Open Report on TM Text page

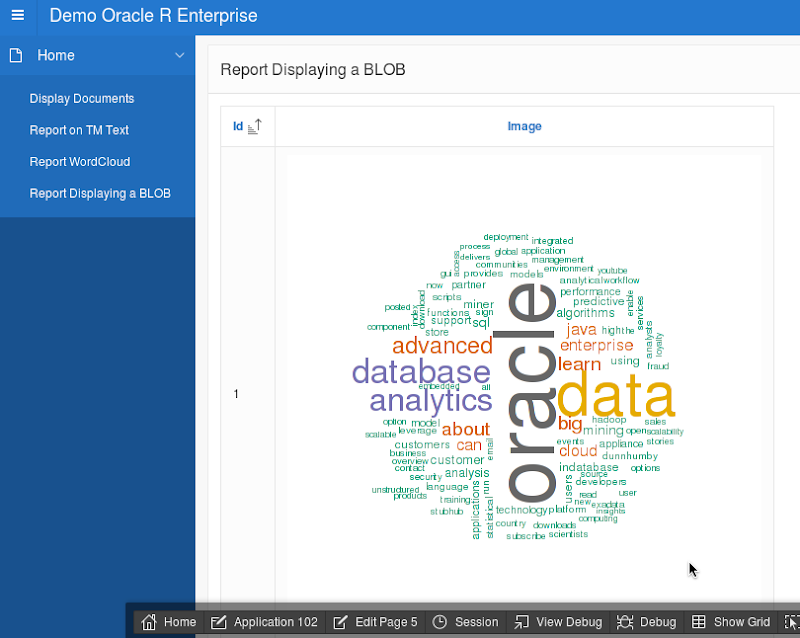79,130
